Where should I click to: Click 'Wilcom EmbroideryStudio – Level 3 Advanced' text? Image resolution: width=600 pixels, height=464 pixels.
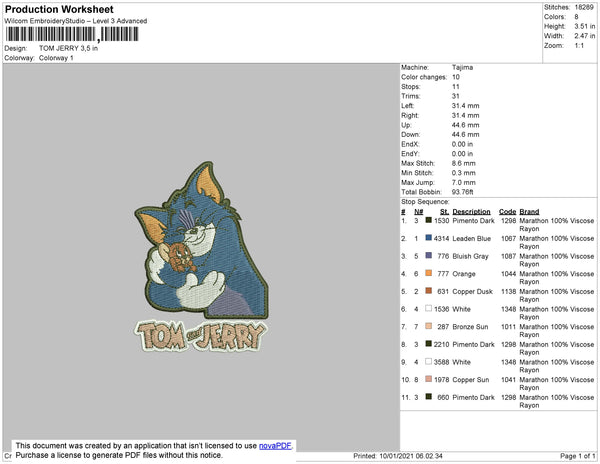[76, 21]
